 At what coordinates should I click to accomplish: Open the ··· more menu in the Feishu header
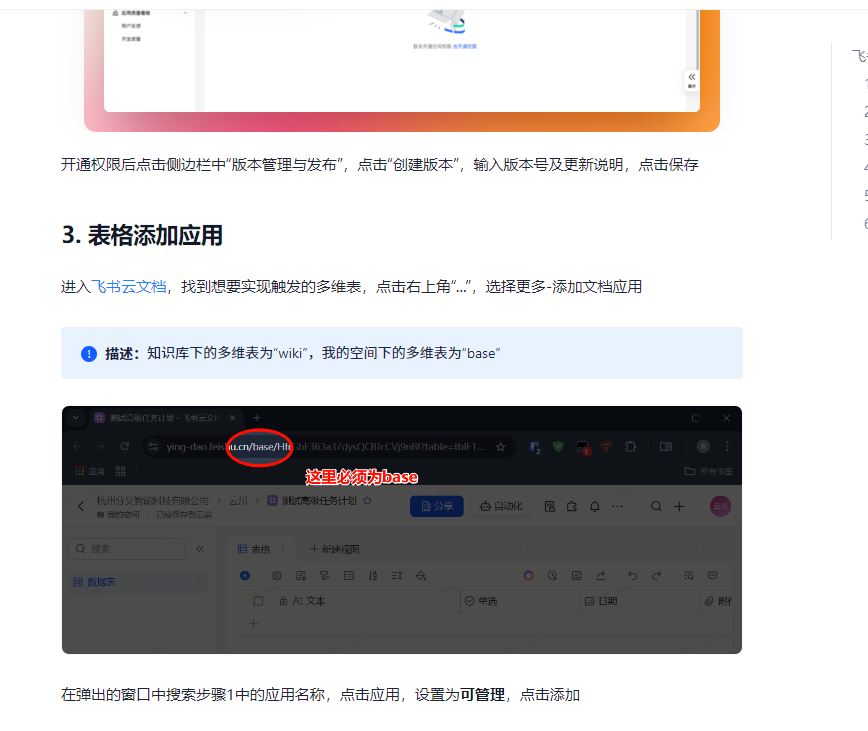click(617, 506)
